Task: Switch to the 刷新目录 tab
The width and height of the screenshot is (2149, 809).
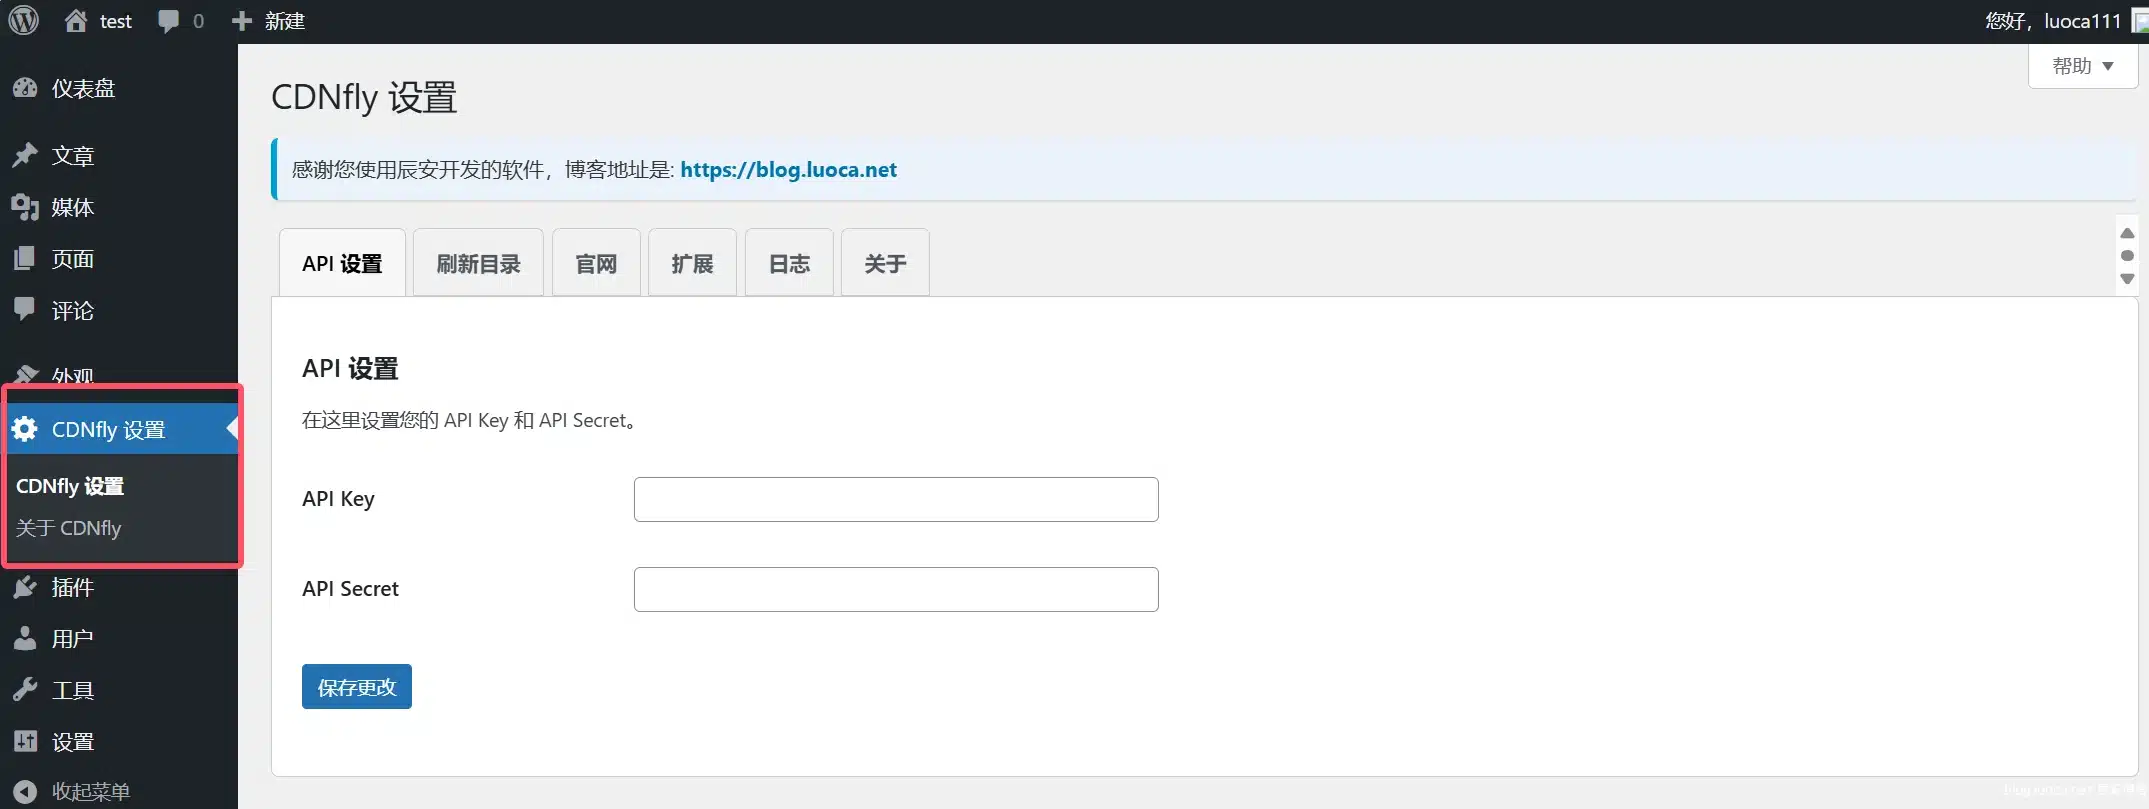Action: tap(478, 264)
